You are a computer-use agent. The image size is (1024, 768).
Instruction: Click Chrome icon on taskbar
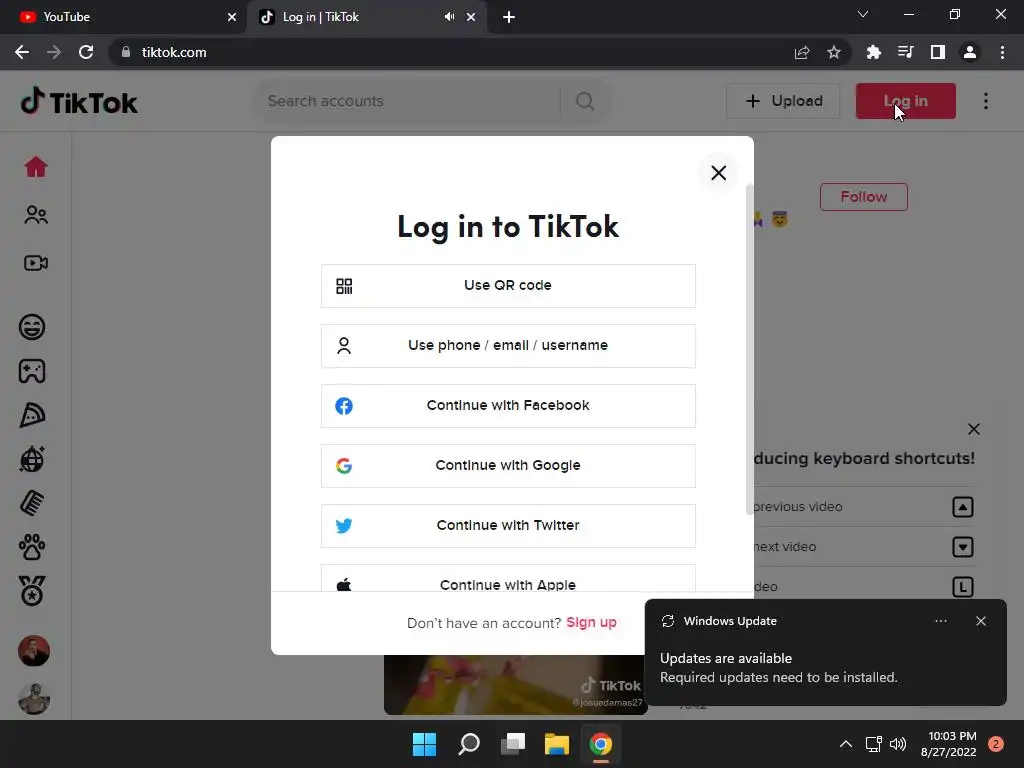pos(601,744)
